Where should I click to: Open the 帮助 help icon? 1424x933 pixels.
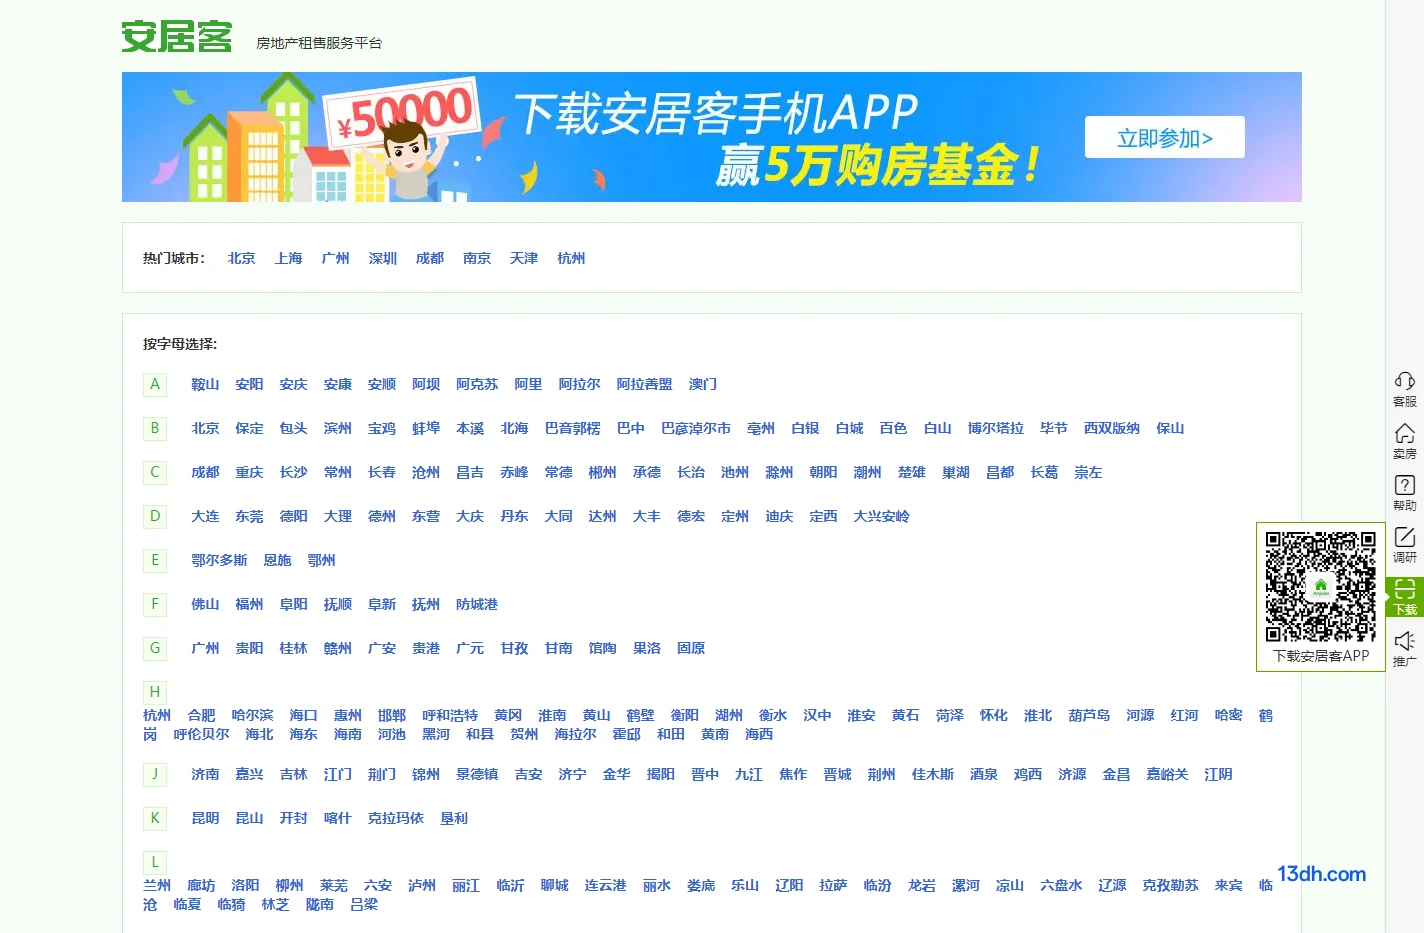point(1404,492)
